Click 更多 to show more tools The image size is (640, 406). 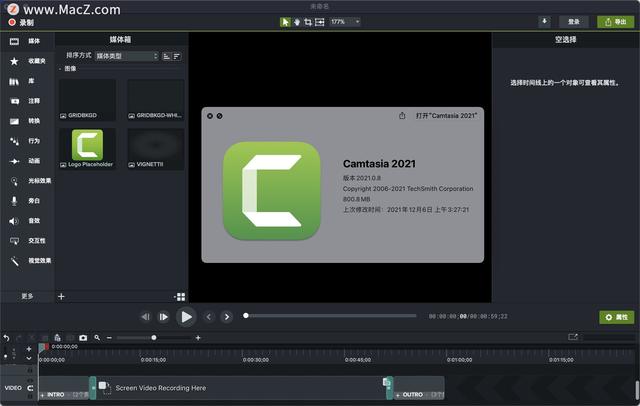[27, 296]
